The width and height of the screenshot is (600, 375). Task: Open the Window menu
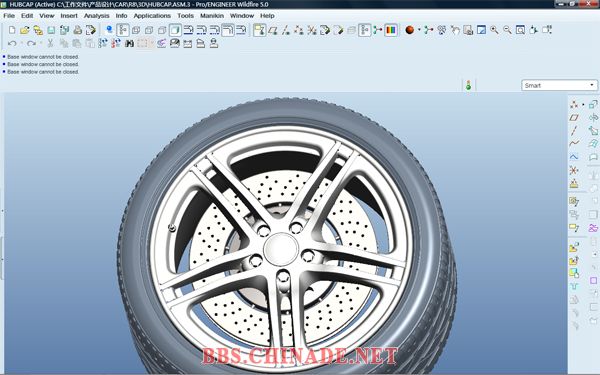[x=242, y=16]
